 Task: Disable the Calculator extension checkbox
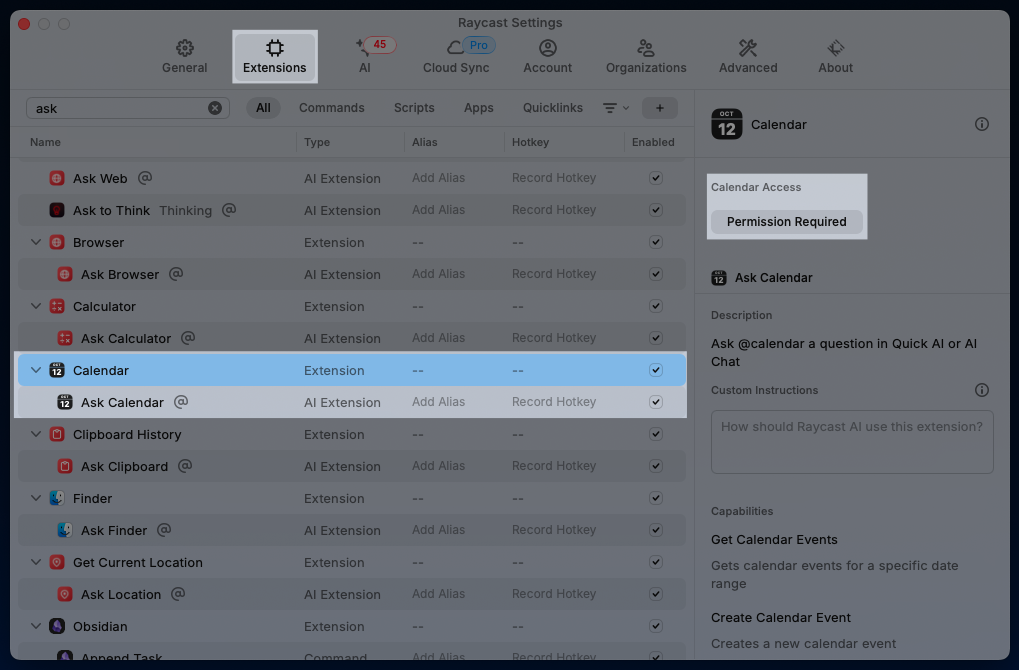click(656, 306)
